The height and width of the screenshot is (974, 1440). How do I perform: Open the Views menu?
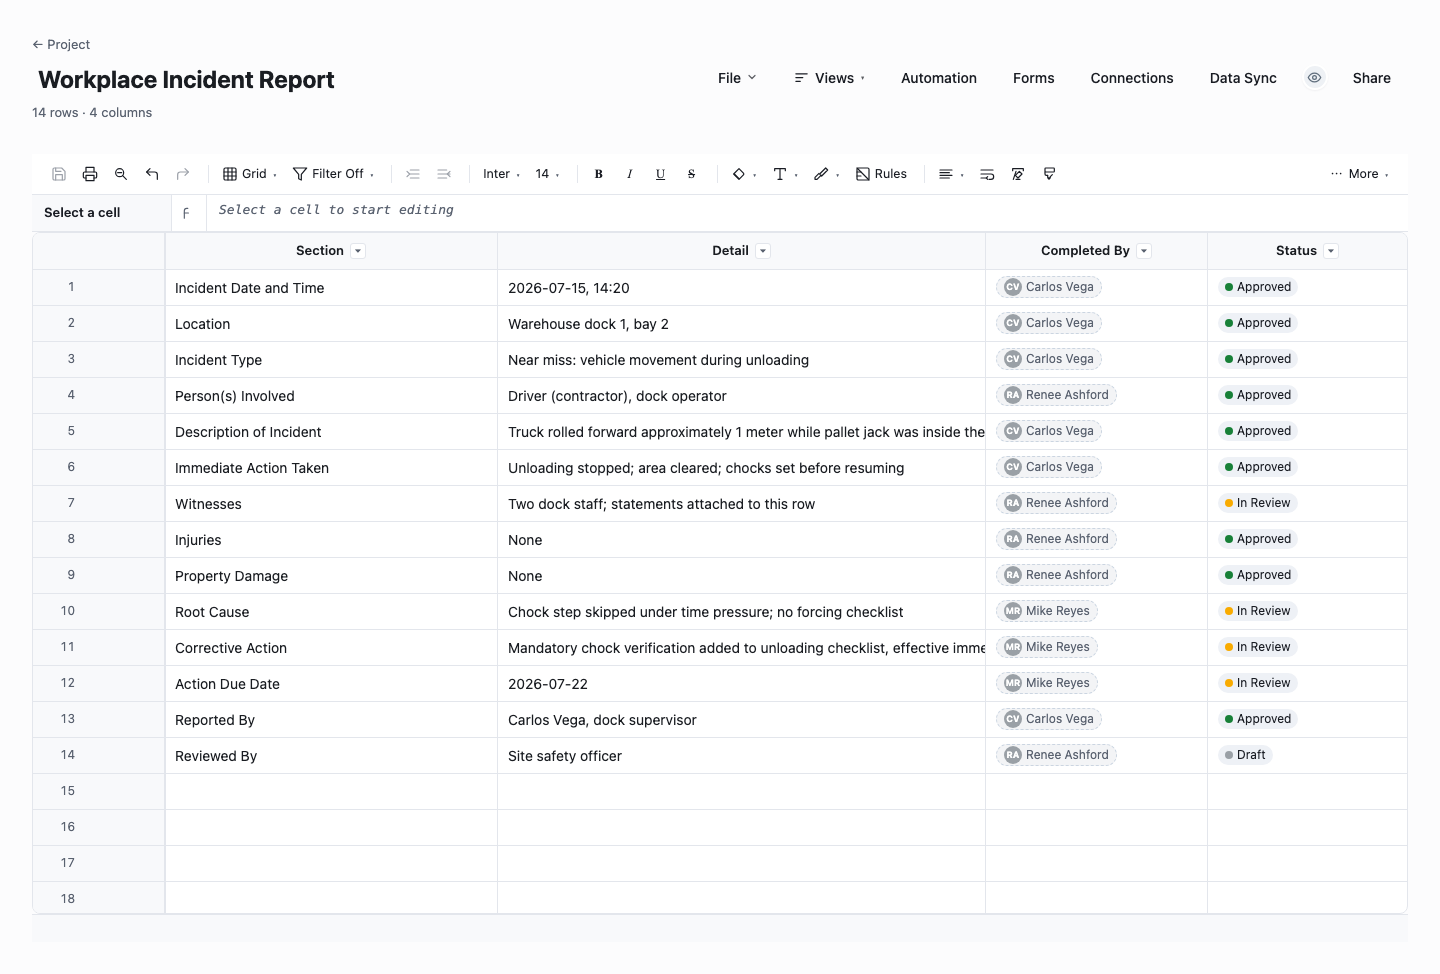[x=830, y=78]
